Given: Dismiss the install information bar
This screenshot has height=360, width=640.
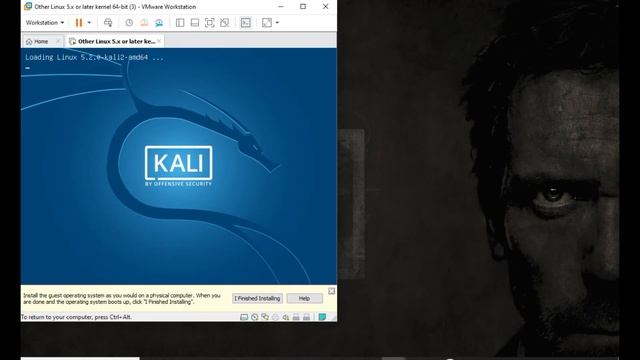Looking at the screenshot, I should coord(331,291).
